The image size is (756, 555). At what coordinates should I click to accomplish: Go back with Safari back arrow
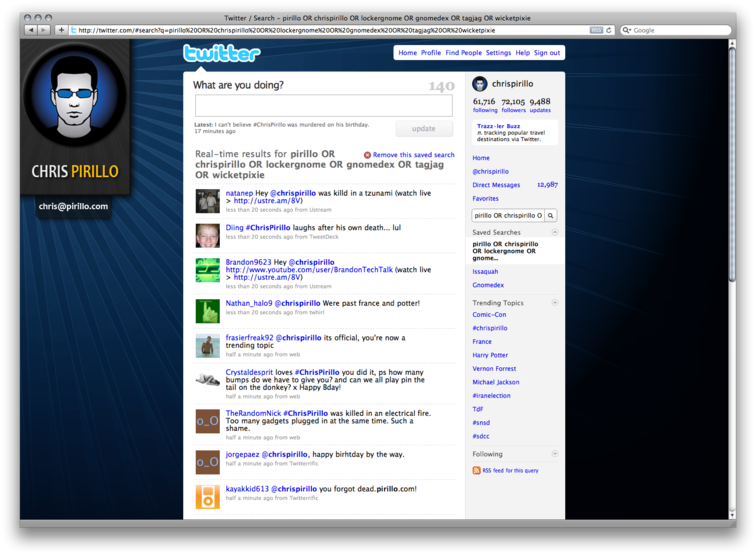pyautogui.click(x=31, y=30)
